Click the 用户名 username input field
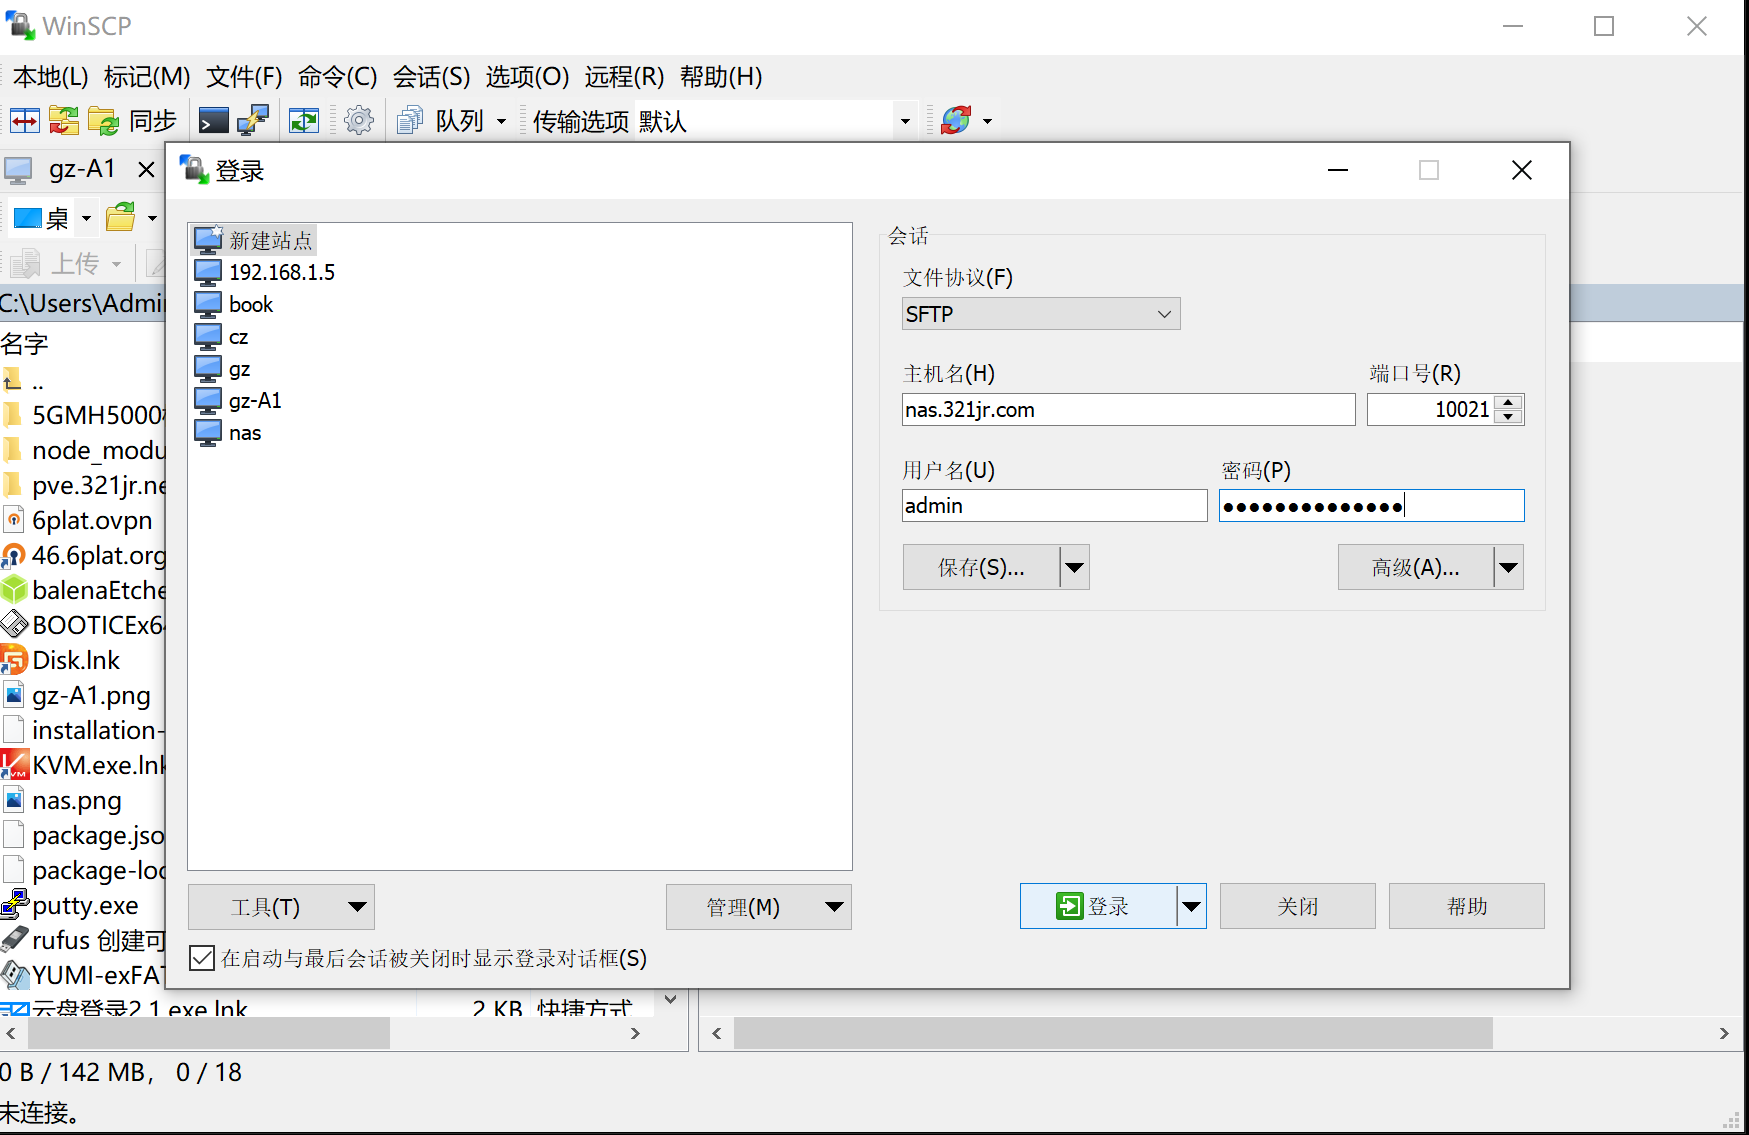 click(1054, 505)
